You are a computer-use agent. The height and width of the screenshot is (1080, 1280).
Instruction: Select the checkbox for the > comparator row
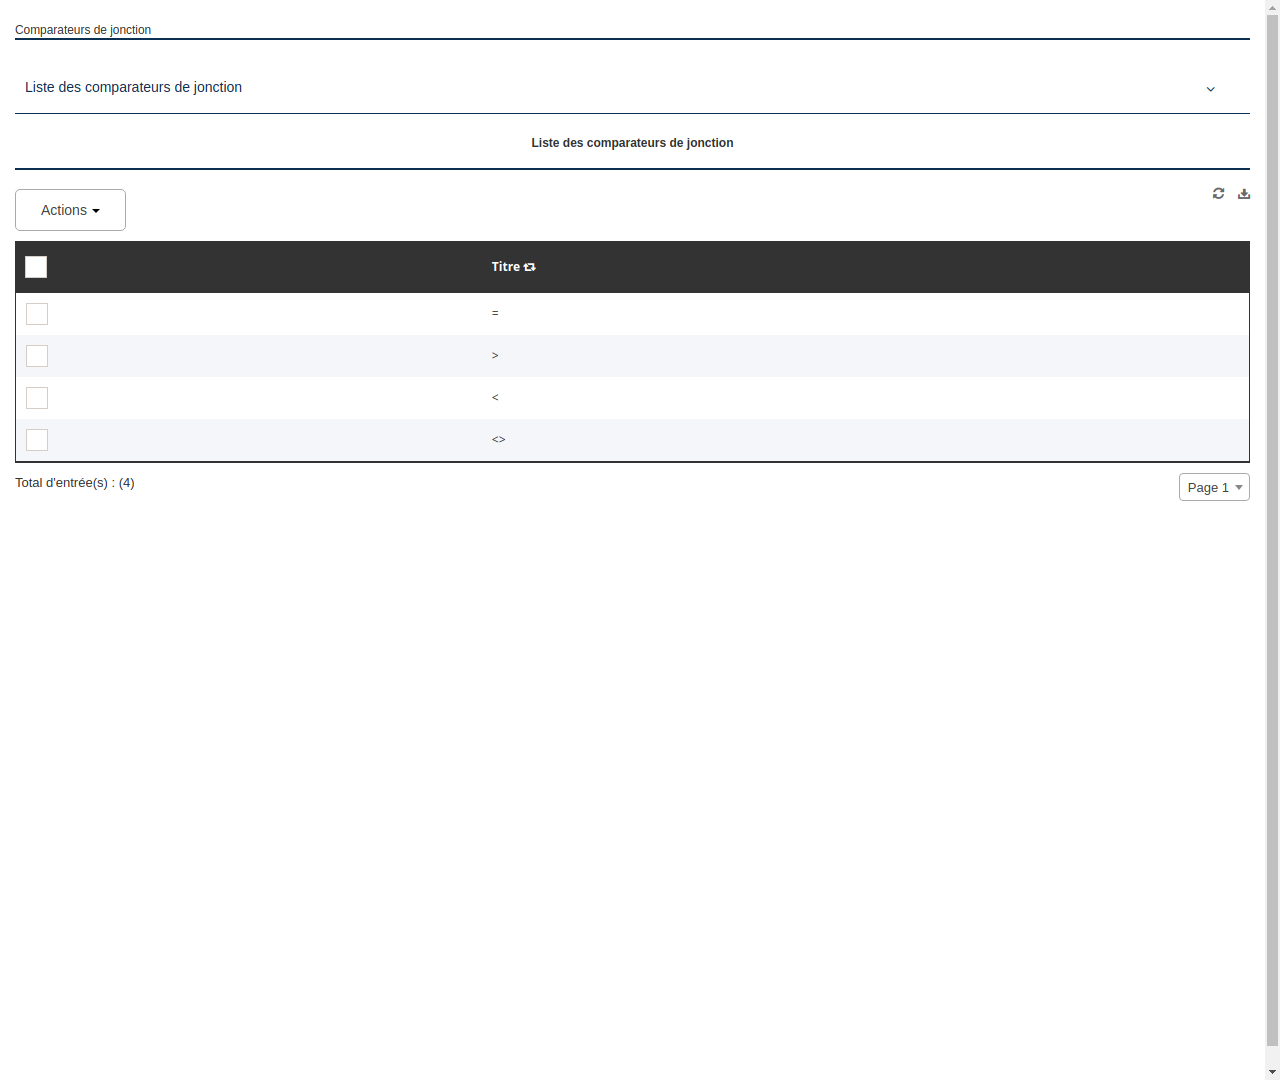[37, 356]
